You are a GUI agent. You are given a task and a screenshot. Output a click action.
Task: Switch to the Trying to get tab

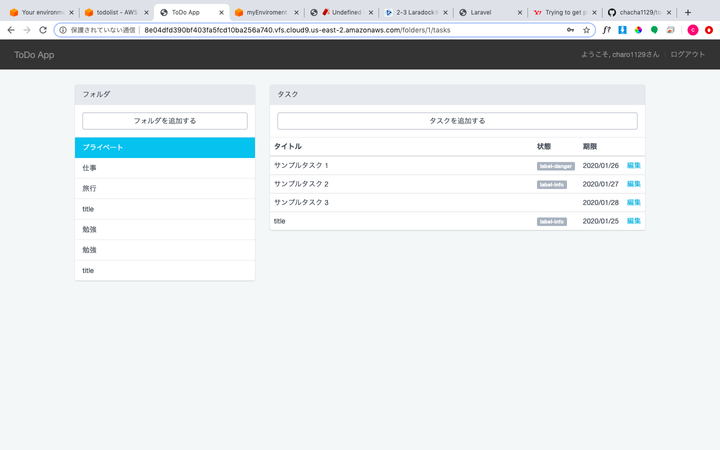(566, 12)
